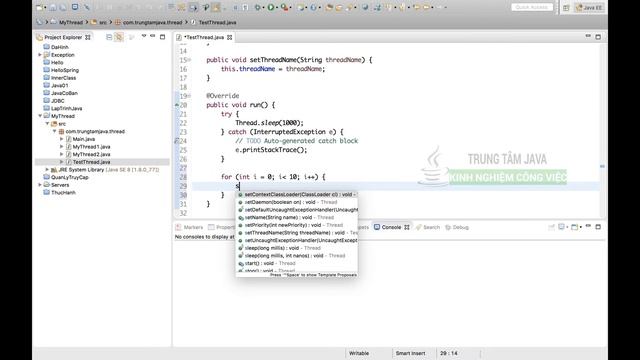Expand the Main.java node

tap(62, 139)
